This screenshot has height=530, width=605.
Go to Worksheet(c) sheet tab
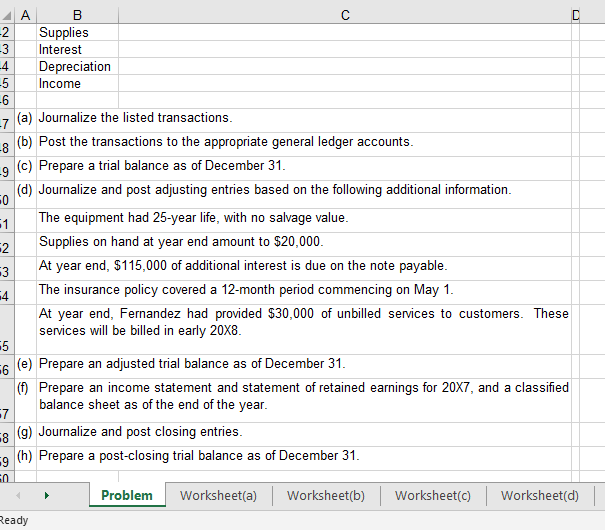tap(433, 495)
